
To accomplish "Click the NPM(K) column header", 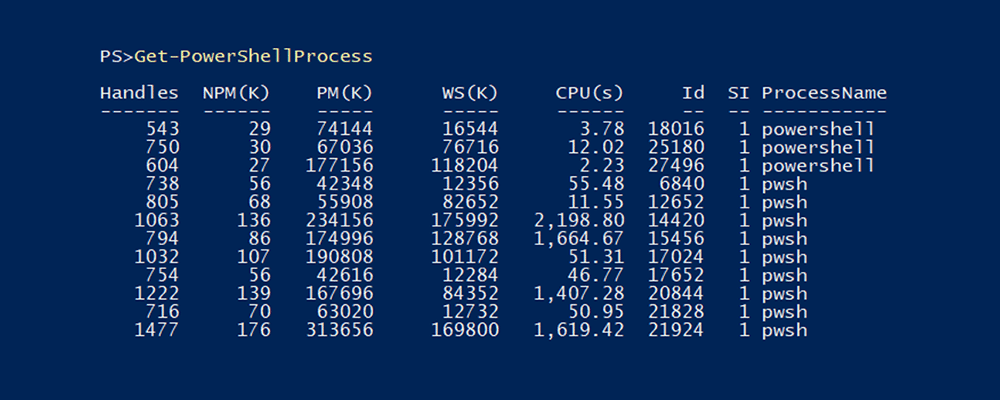I will 236,93.
